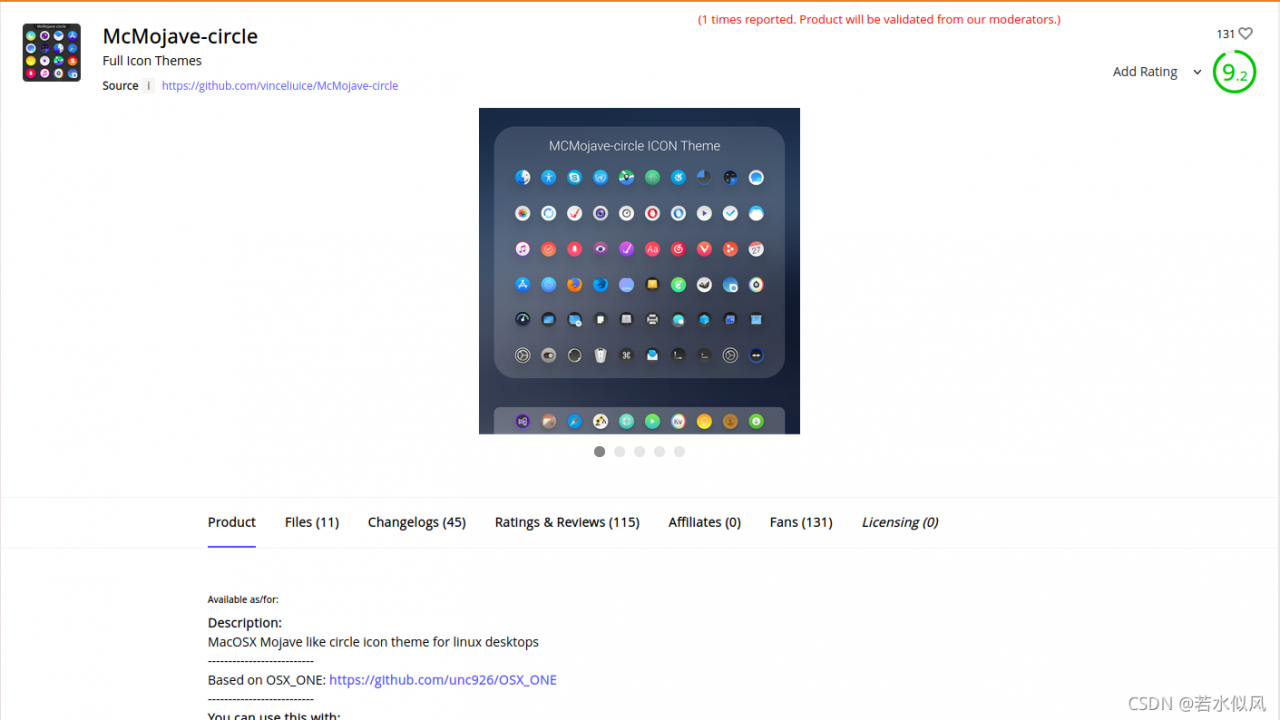This screenshot has width=1280, height=720.
Task: Click the 131 fan count number
Action: 1226,34
